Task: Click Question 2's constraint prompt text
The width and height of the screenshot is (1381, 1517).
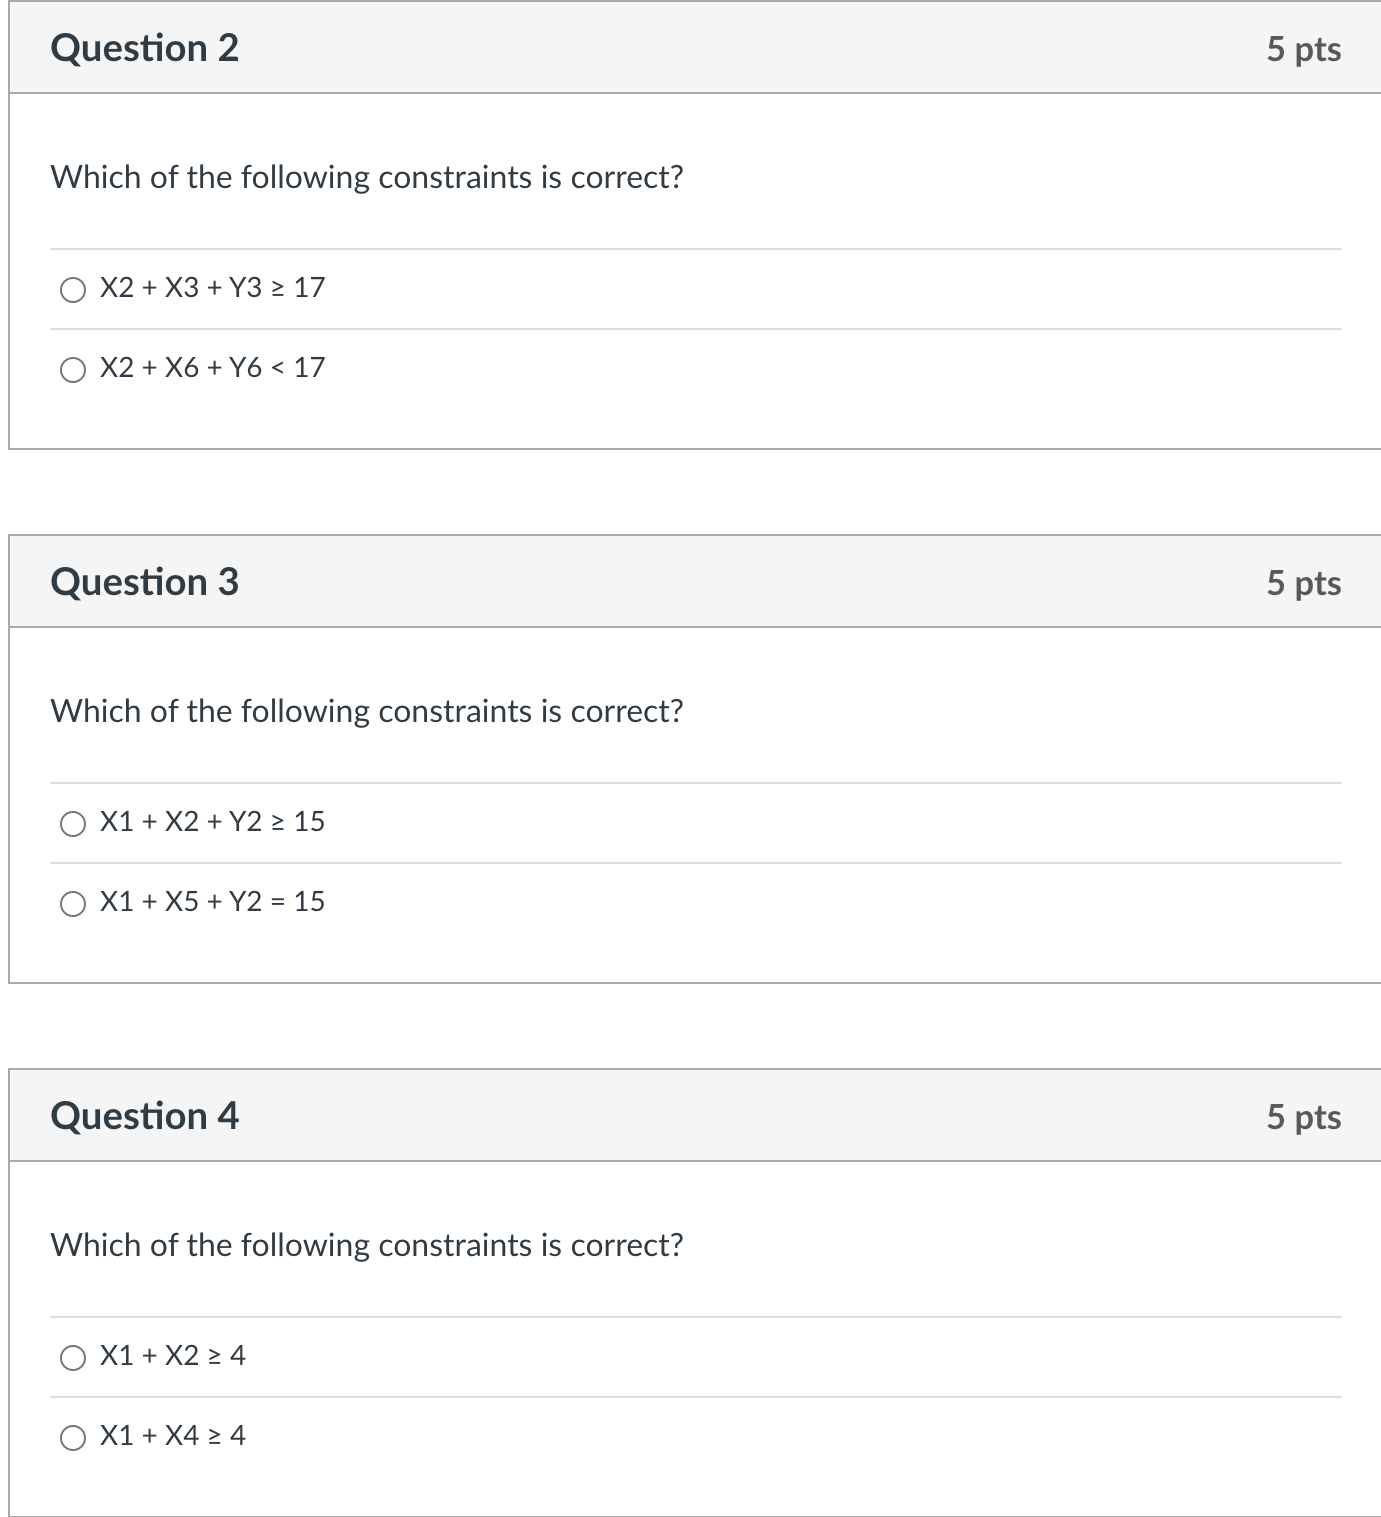Action: (366, 177)
